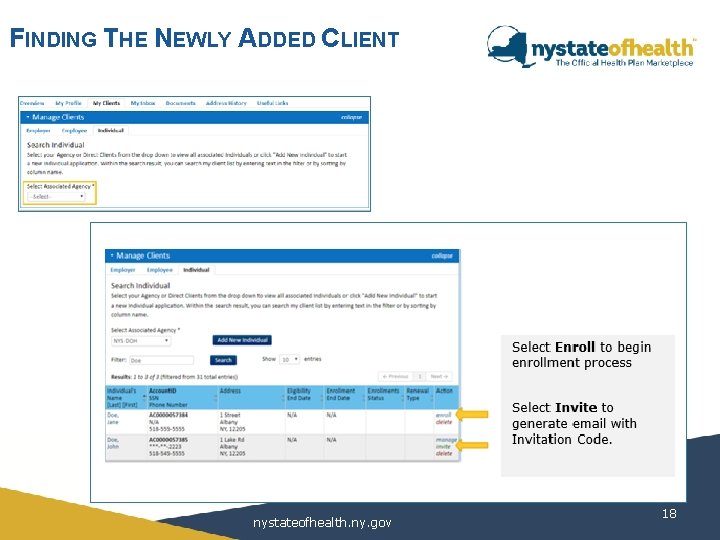Click the Search Individual heading in the larger screenshot
The image size is (720, 540).
pos(141,286)
